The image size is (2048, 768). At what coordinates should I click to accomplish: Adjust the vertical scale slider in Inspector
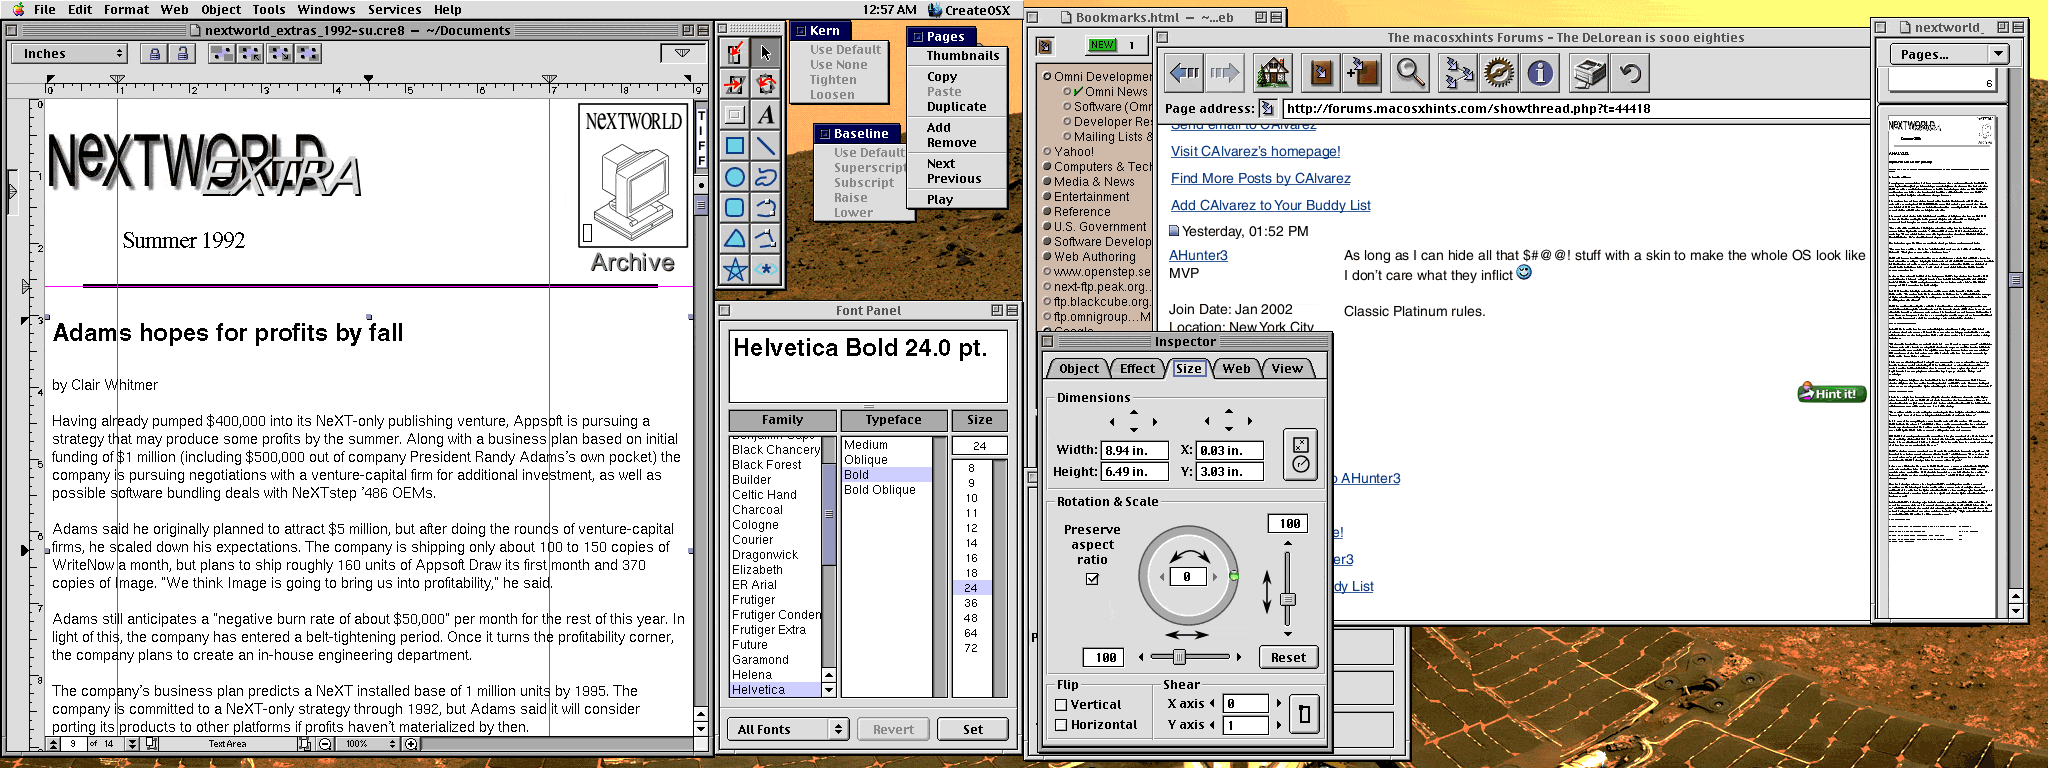pyautogui.click(x=1288, y=599)
